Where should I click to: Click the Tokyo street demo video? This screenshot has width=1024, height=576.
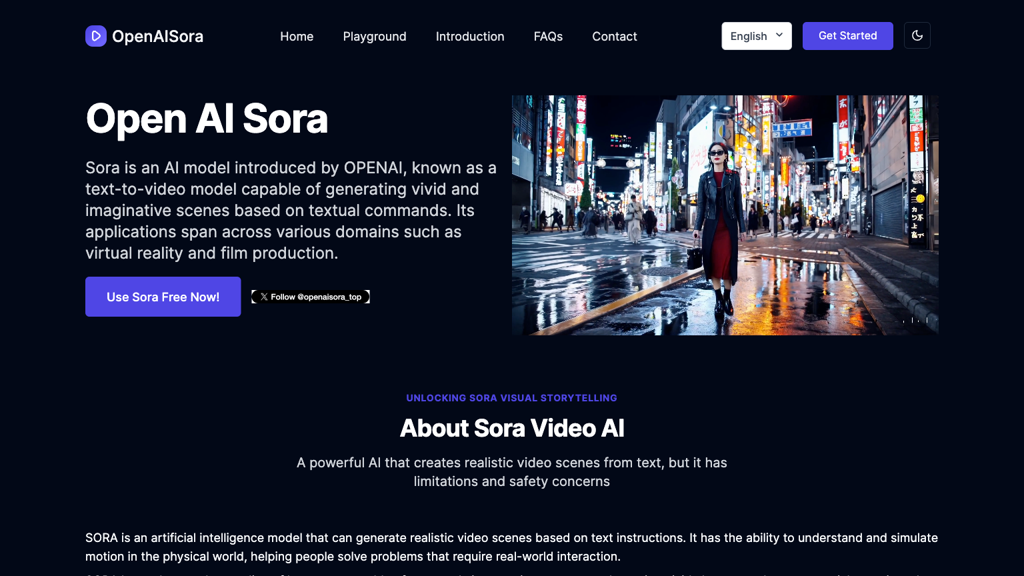(724, 214)
